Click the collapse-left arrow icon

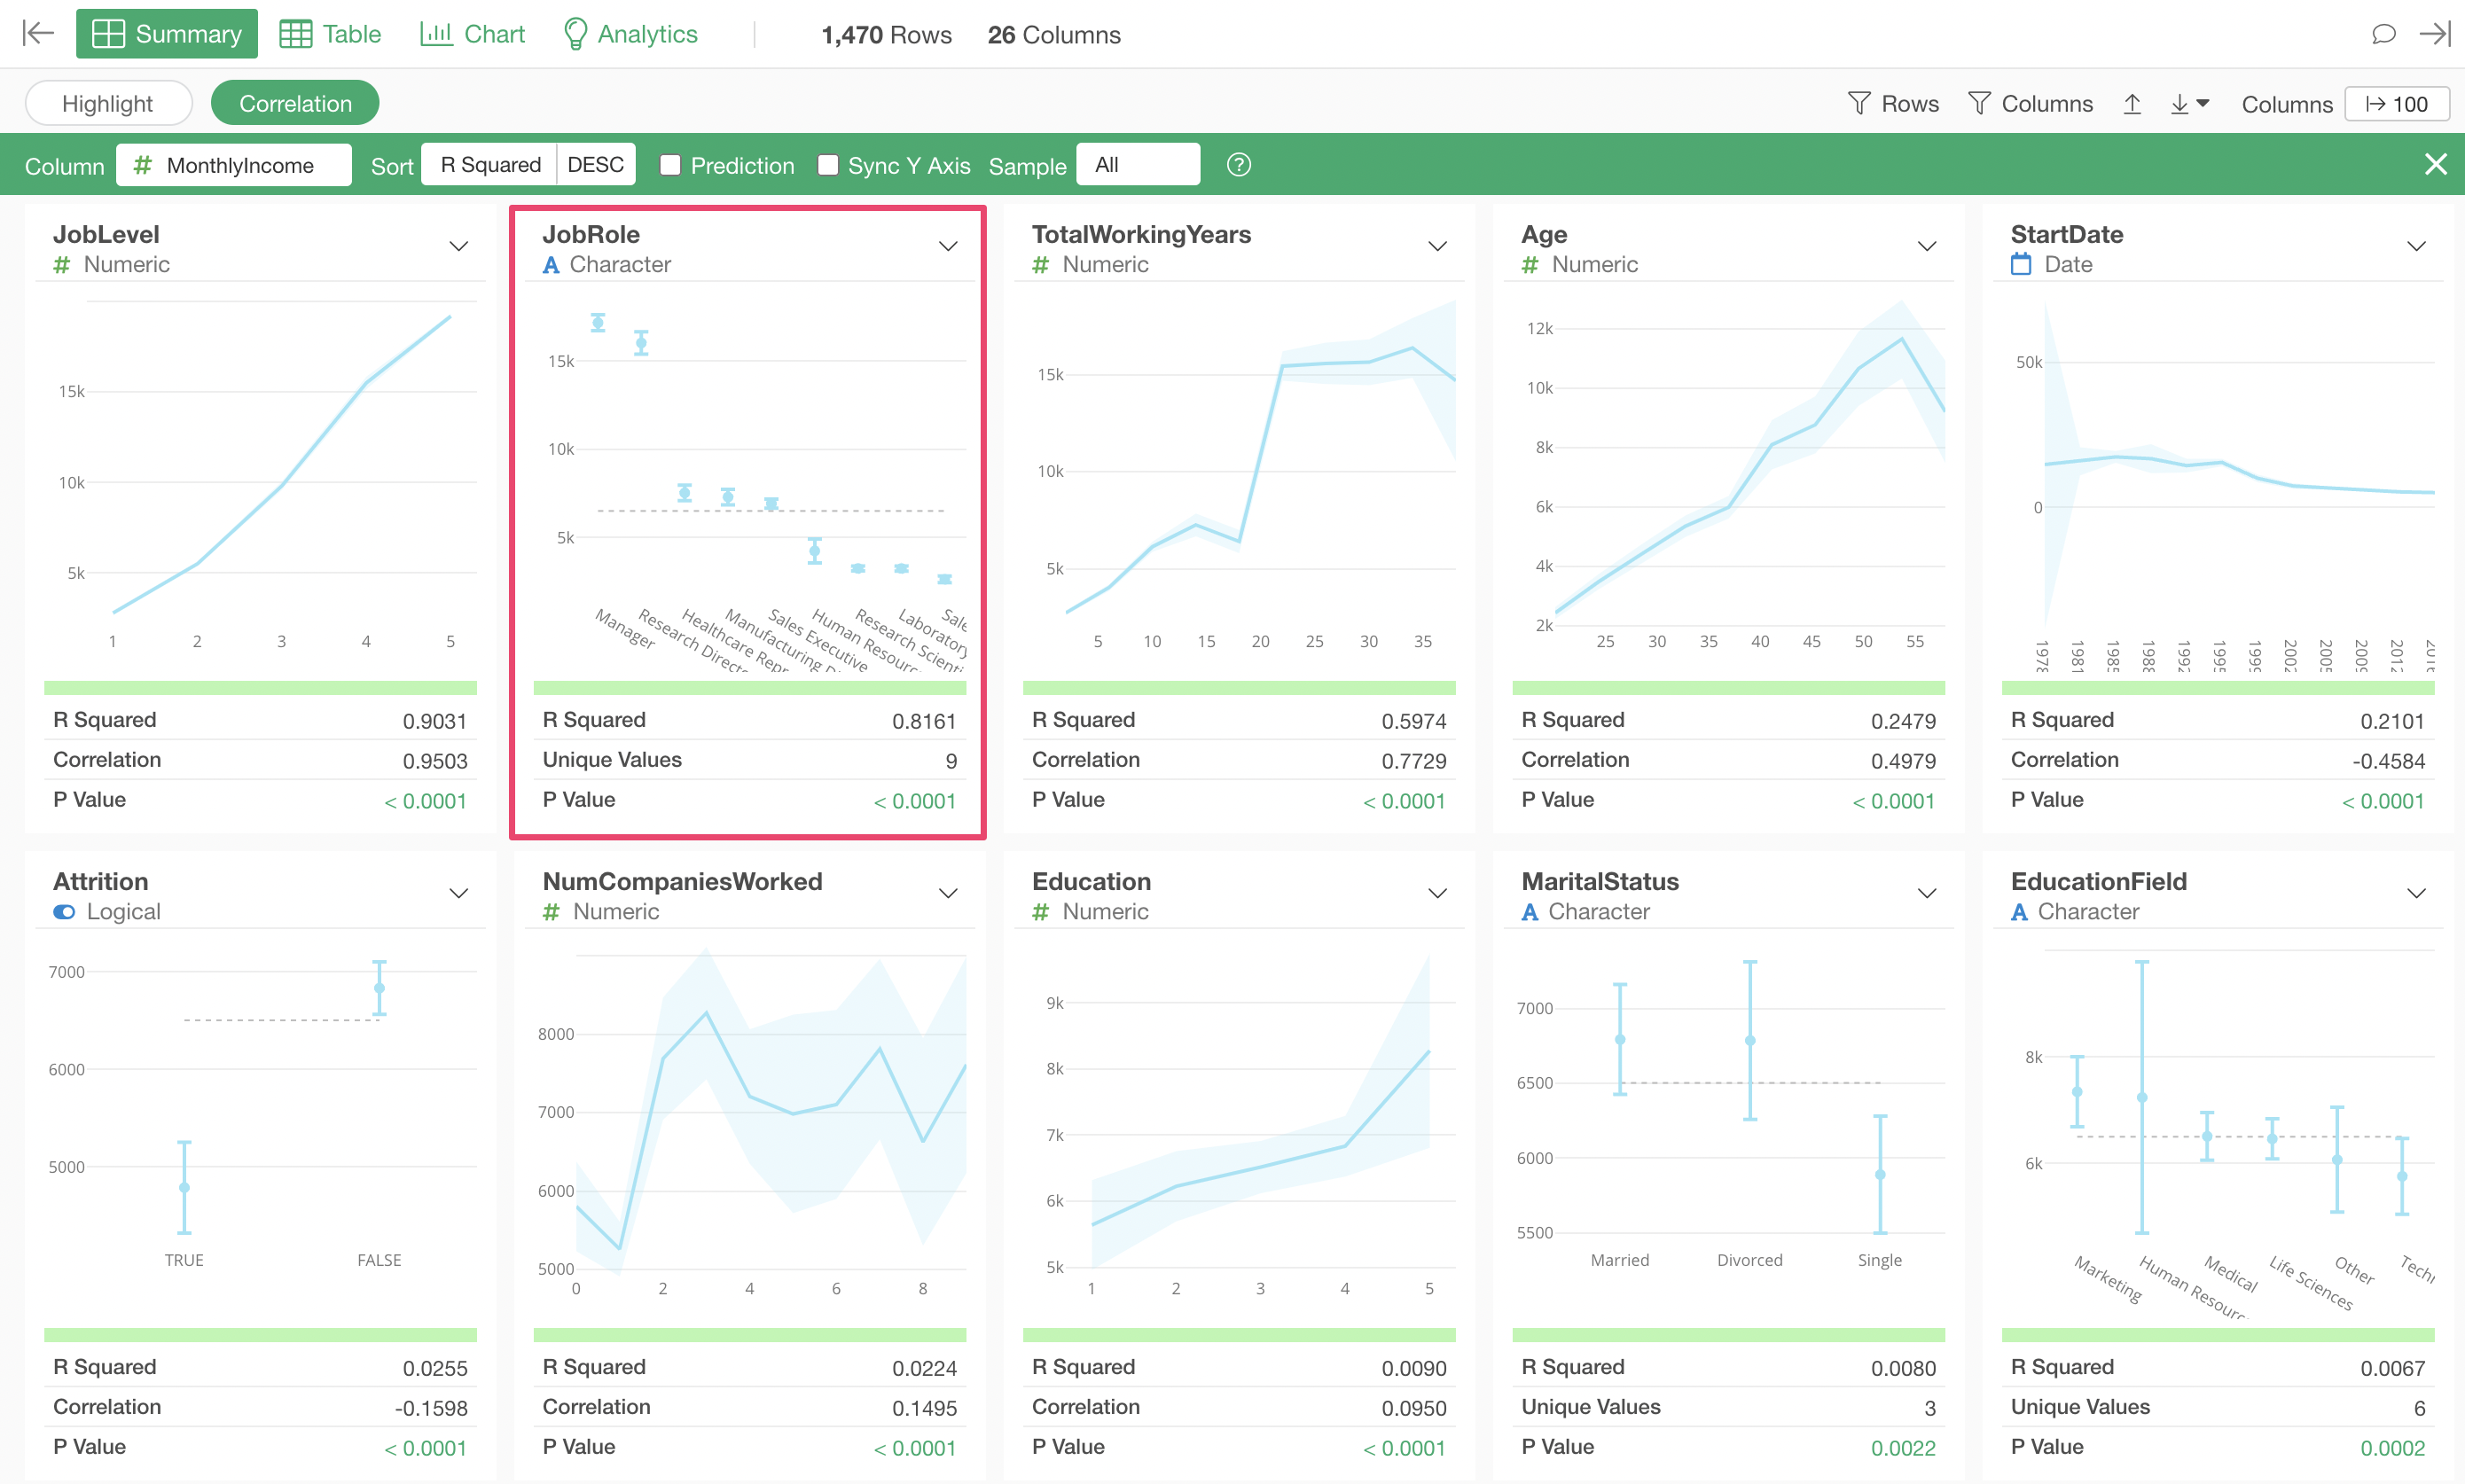(37, 34)
